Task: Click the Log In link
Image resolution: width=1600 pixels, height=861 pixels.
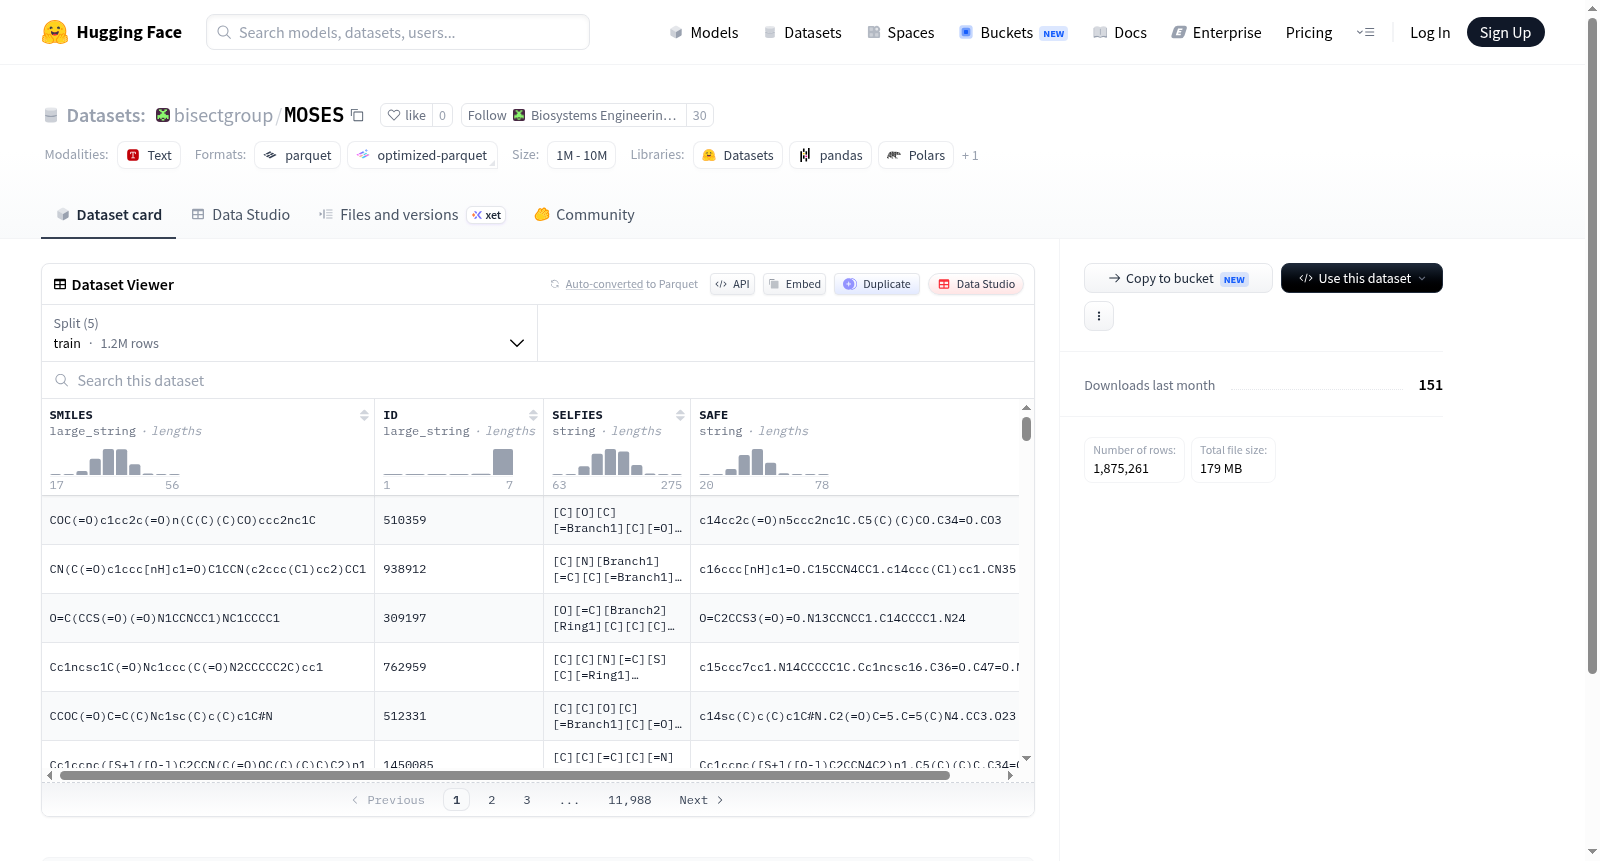Action: (1430, 32)
